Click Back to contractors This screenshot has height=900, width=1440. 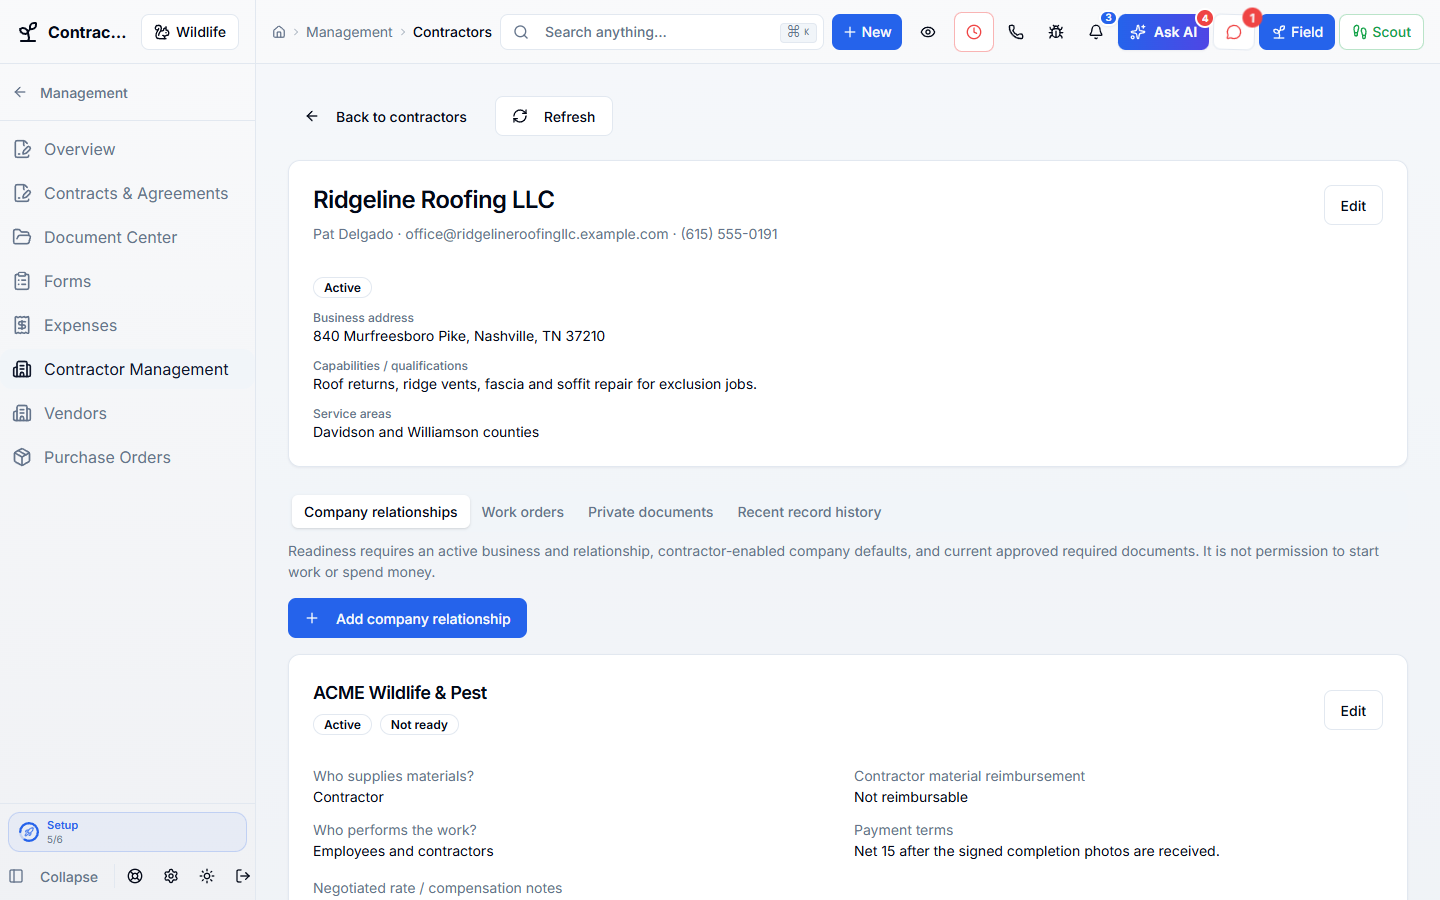(x=386, y=116)
